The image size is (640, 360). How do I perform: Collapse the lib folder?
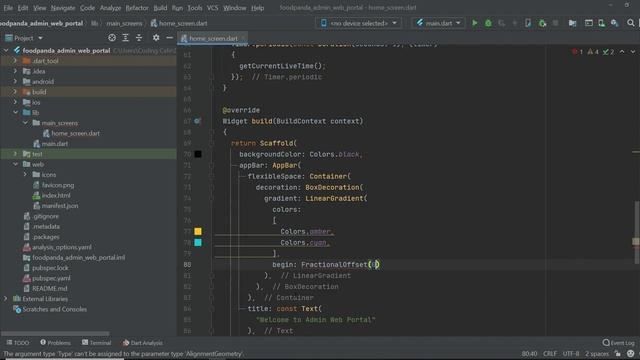[15, 113]
